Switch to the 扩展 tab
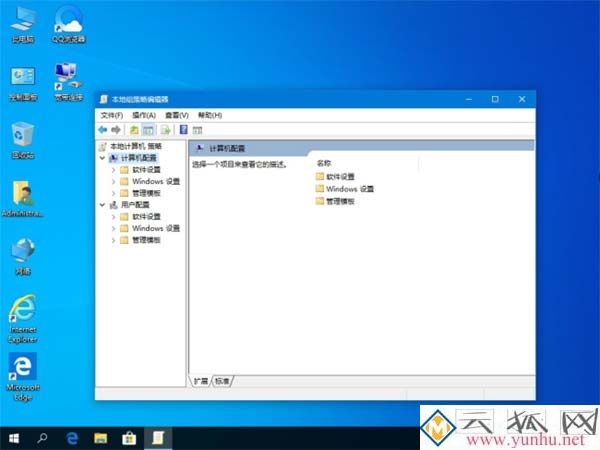The height and width of the screenshot is (450, 600). 201,381
